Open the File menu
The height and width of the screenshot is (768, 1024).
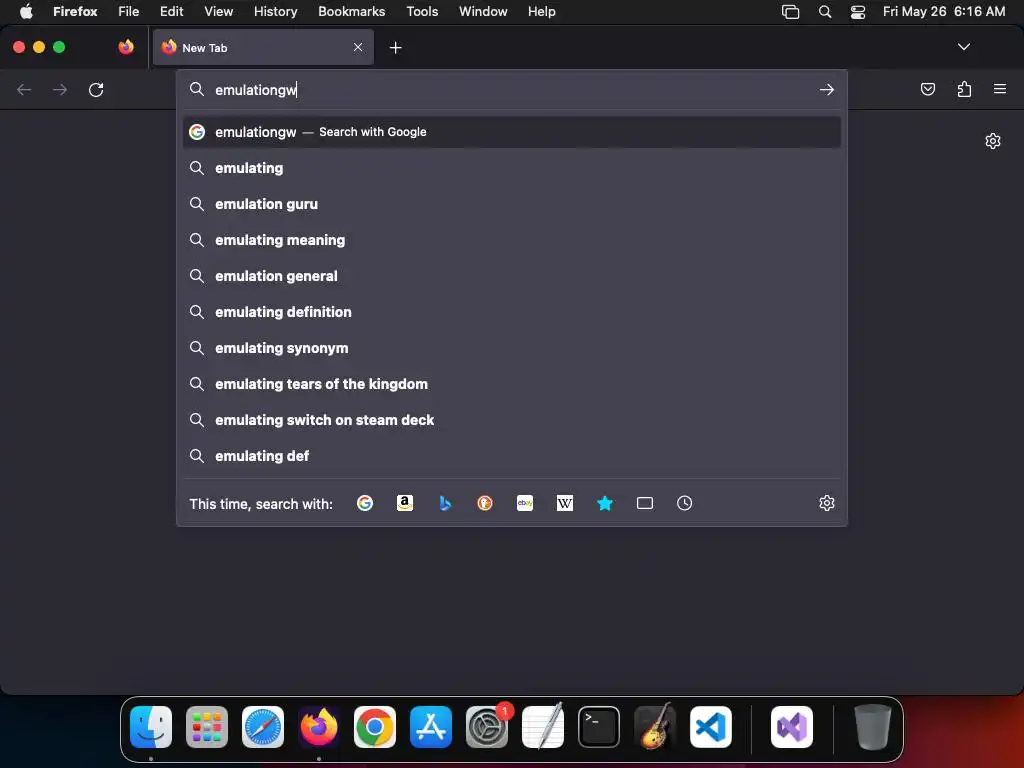click(129, 11)
